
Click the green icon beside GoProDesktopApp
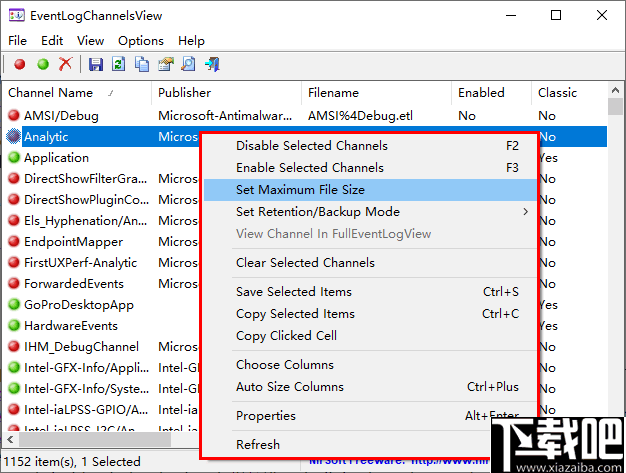(x=14, y=304)
